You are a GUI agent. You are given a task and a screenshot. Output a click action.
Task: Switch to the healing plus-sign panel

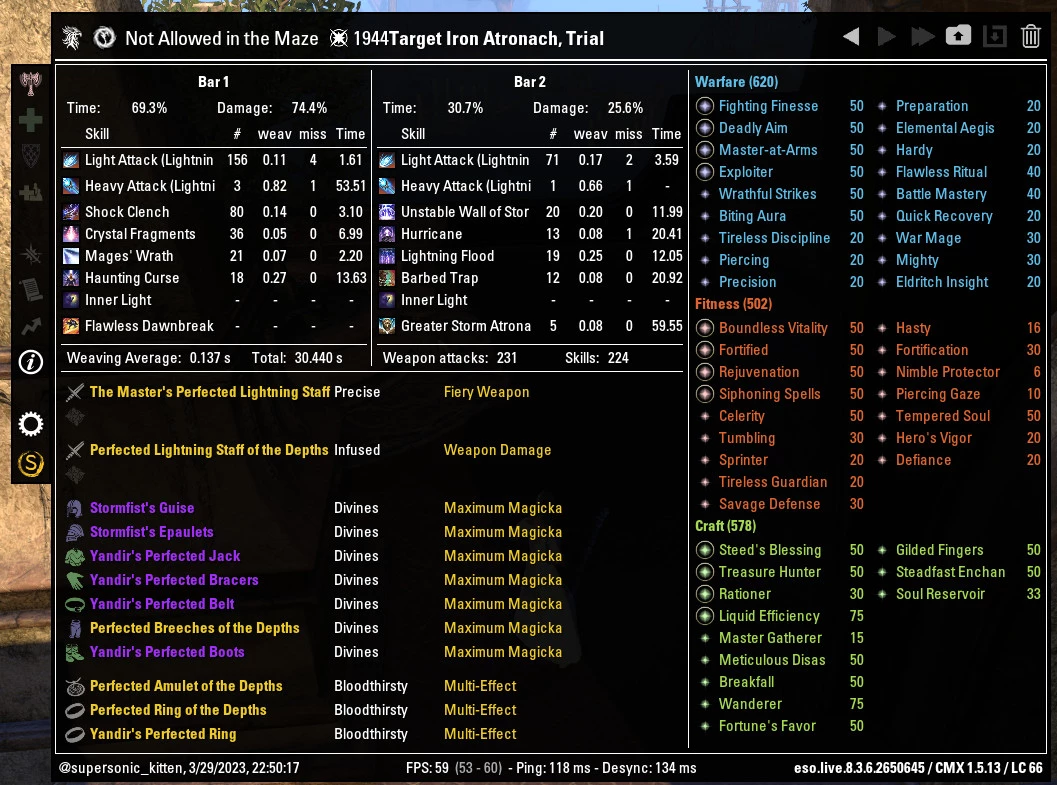click(31, 120)
